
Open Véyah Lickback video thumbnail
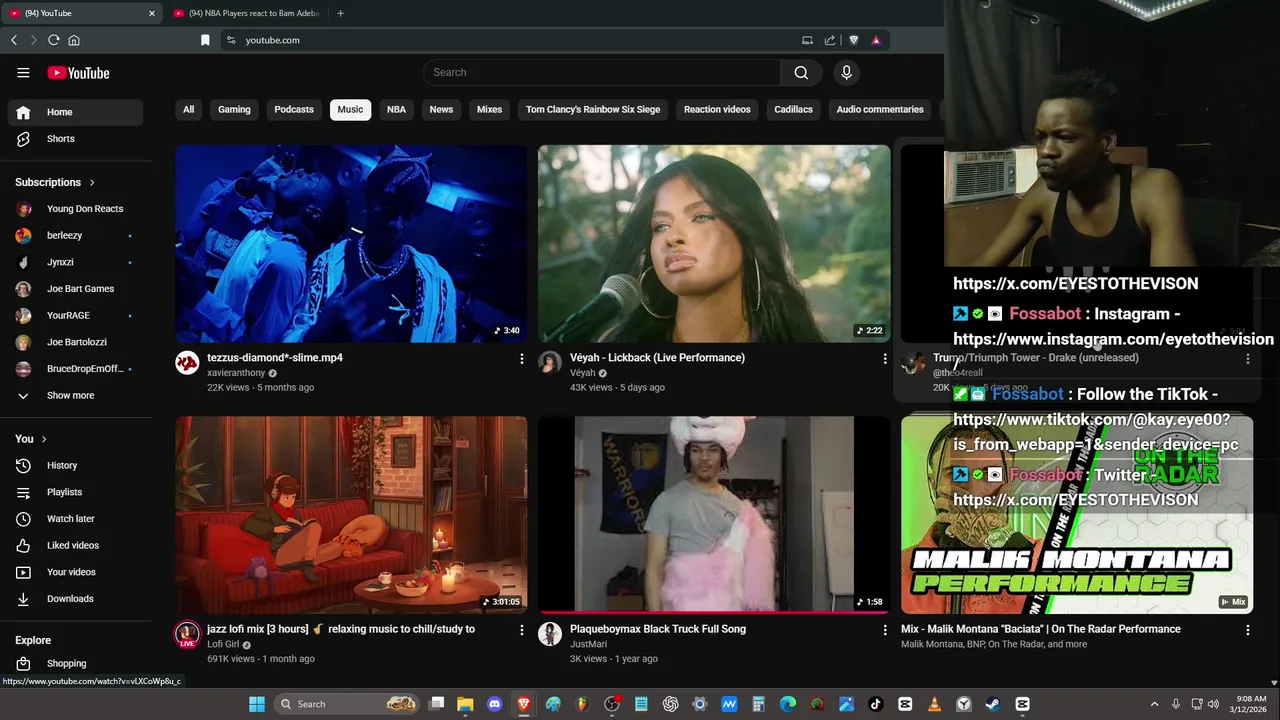[714, 244]
